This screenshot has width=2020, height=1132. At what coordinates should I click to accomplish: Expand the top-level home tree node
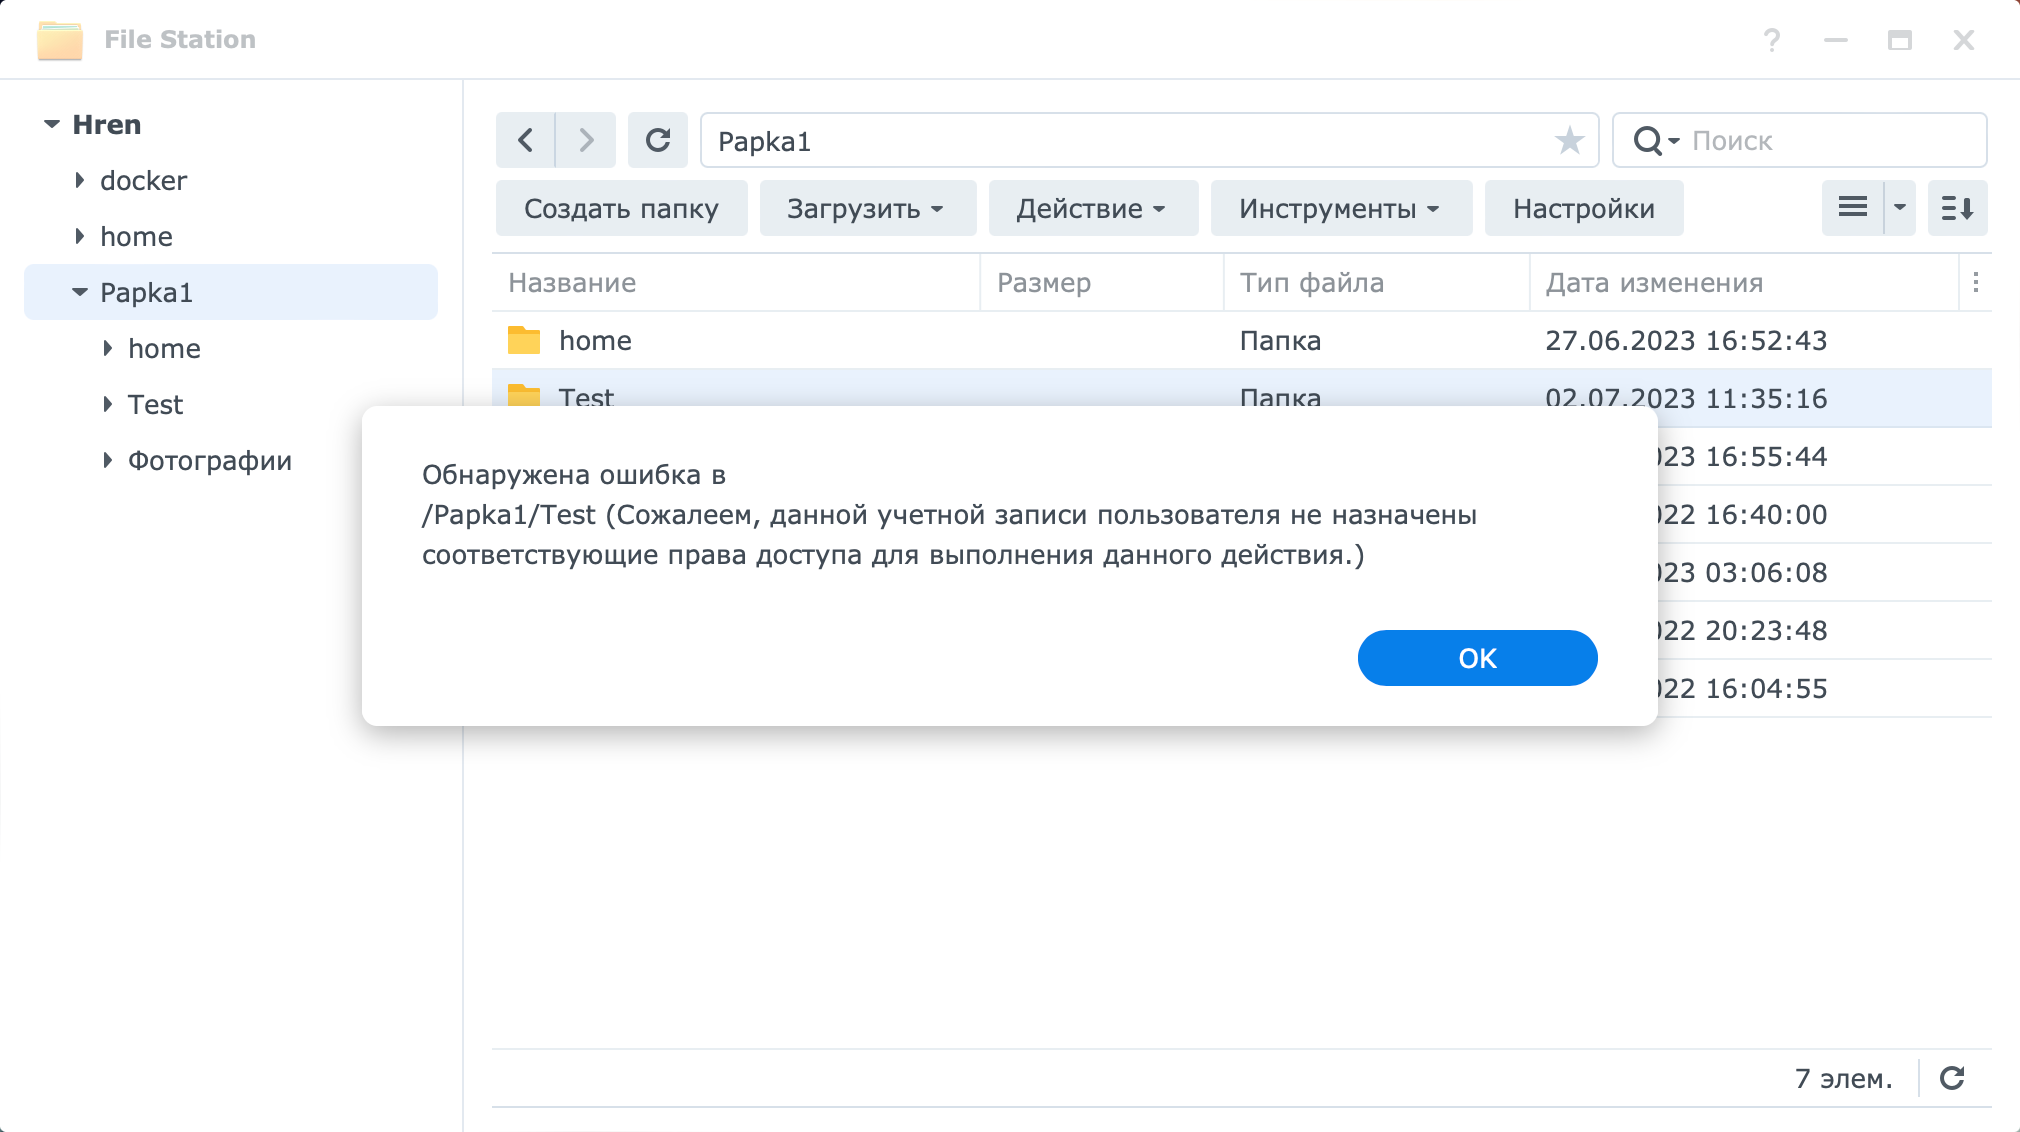coord(80,237)
